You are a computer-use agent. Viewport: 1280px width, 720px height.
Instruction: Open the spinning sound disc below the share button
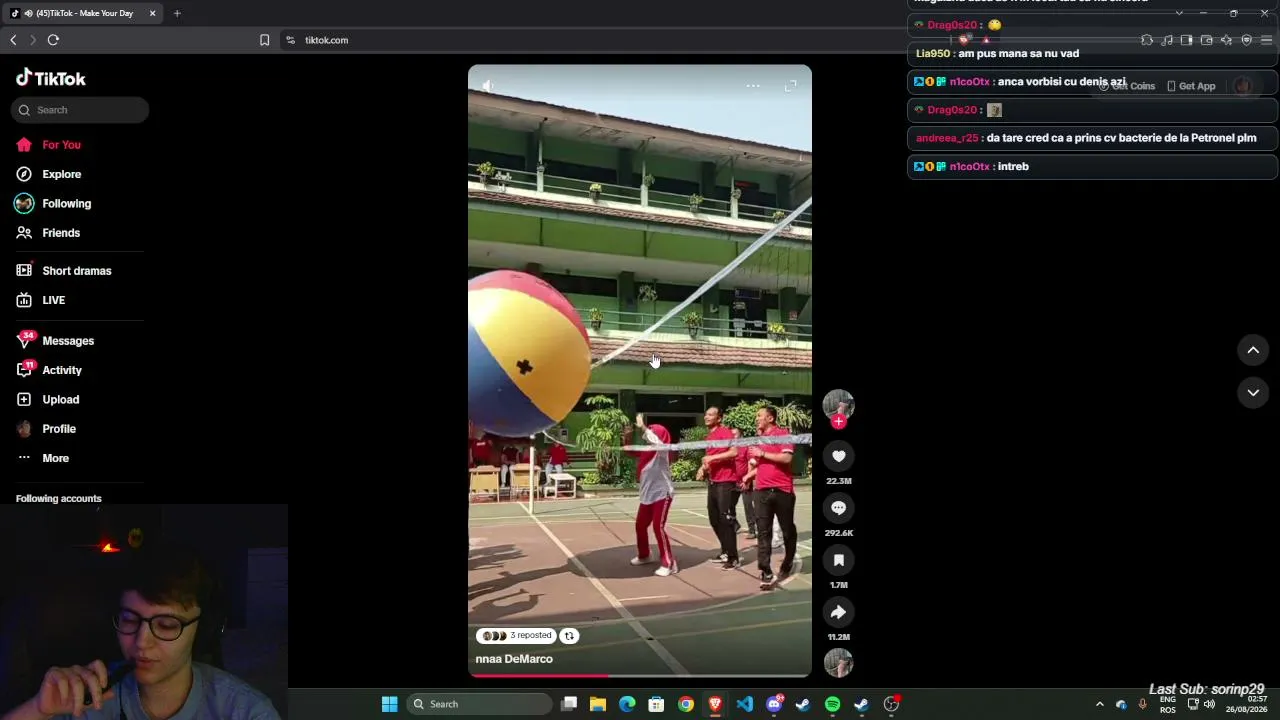(838, 663)
